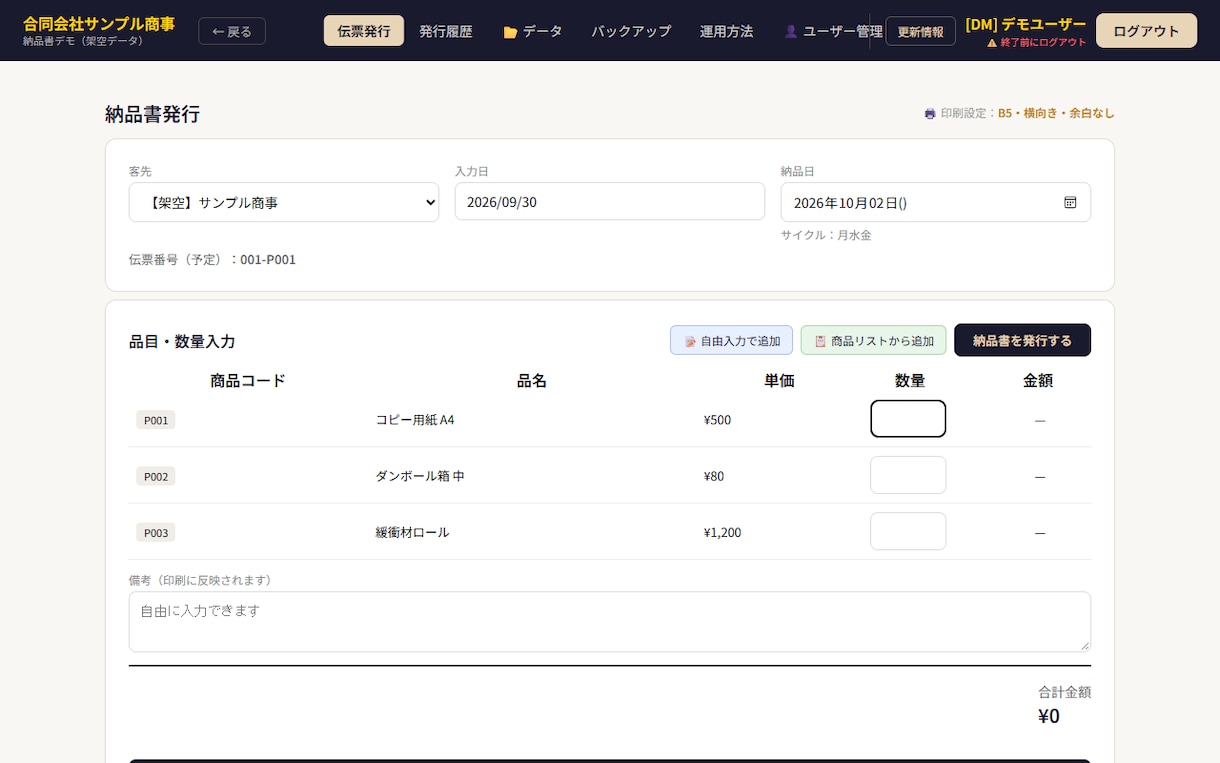The image size is (1220, 763).
Task: Click the calendar icon in 納品日 field
Action: point(1070,202)
